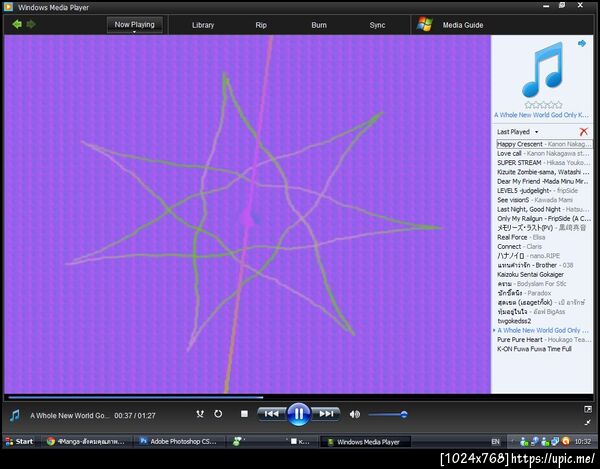Open the A Whole New World album link
Viewport: 600px width, 469px height.
pos(541,115)
